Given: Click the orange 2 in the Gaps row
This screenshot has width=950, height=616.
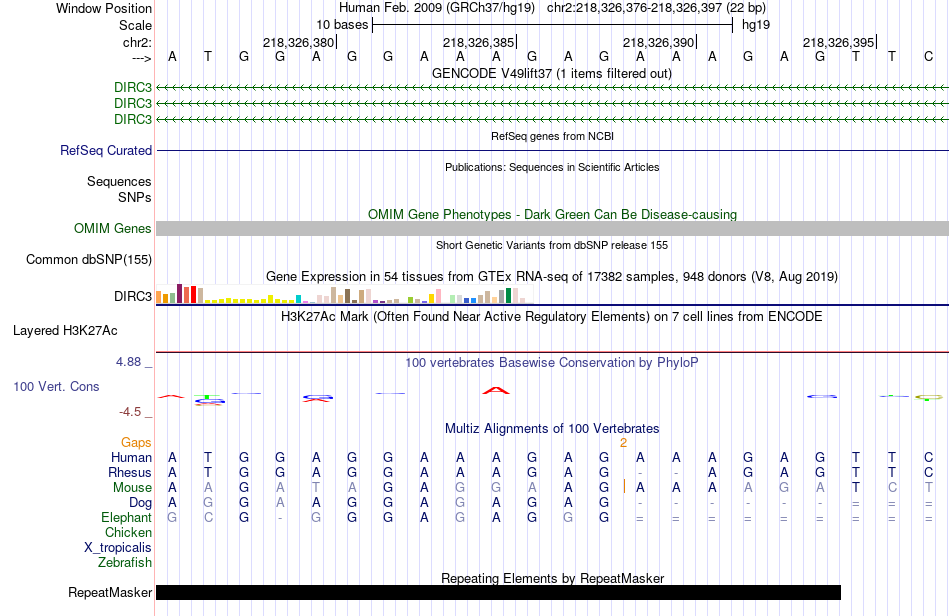Looking at the screenshot, I should [x=623, y=443].
